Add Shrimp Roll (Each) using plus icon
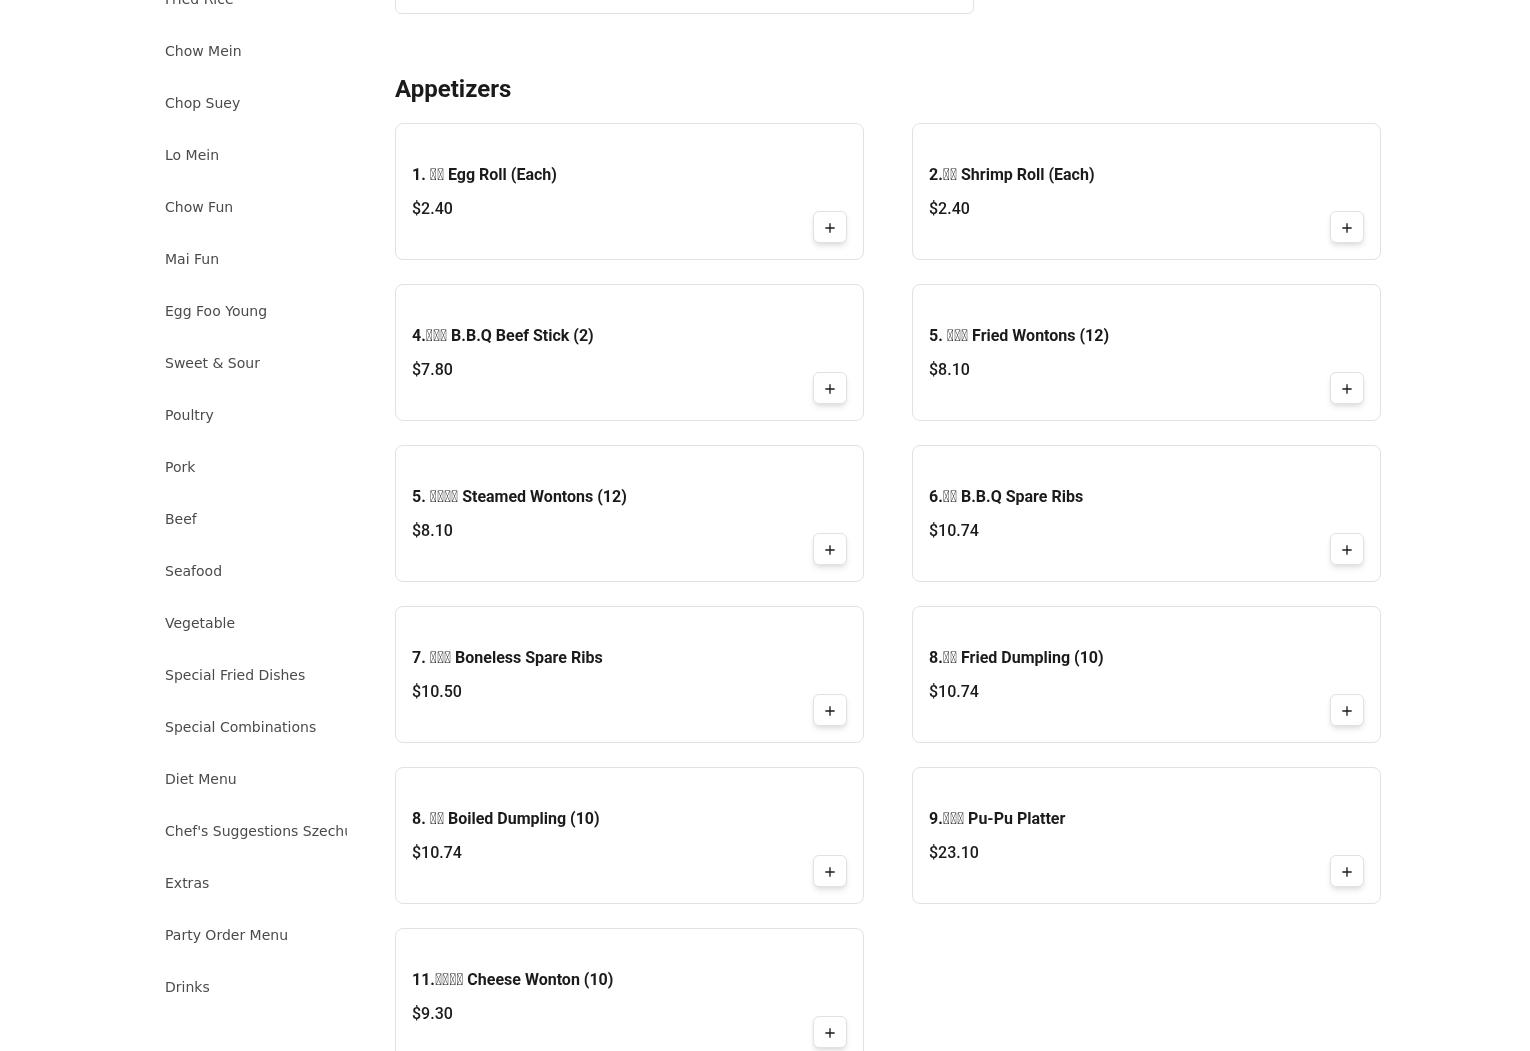Image resolution: width=1530 pixels, height=1051 pixels. [1346, 228]
